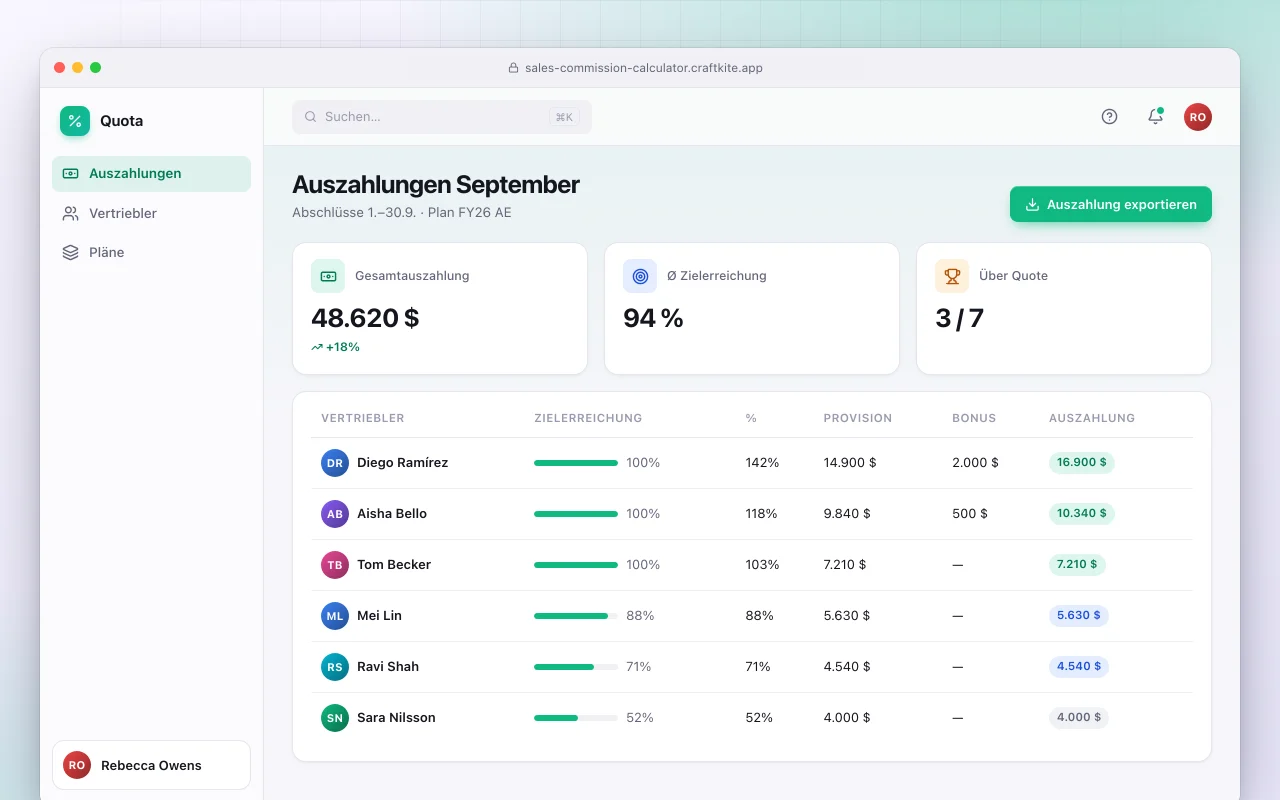
Task: Click Ravi Shah's RS avatar
Action: coord(335,667)
